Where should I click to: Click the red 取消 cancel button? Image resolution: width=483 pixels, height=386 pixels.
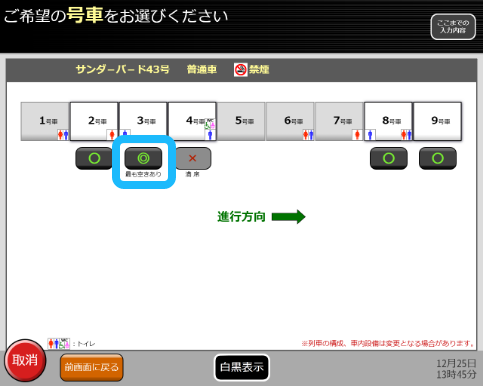pyautogui.click(x=25, y=360)
